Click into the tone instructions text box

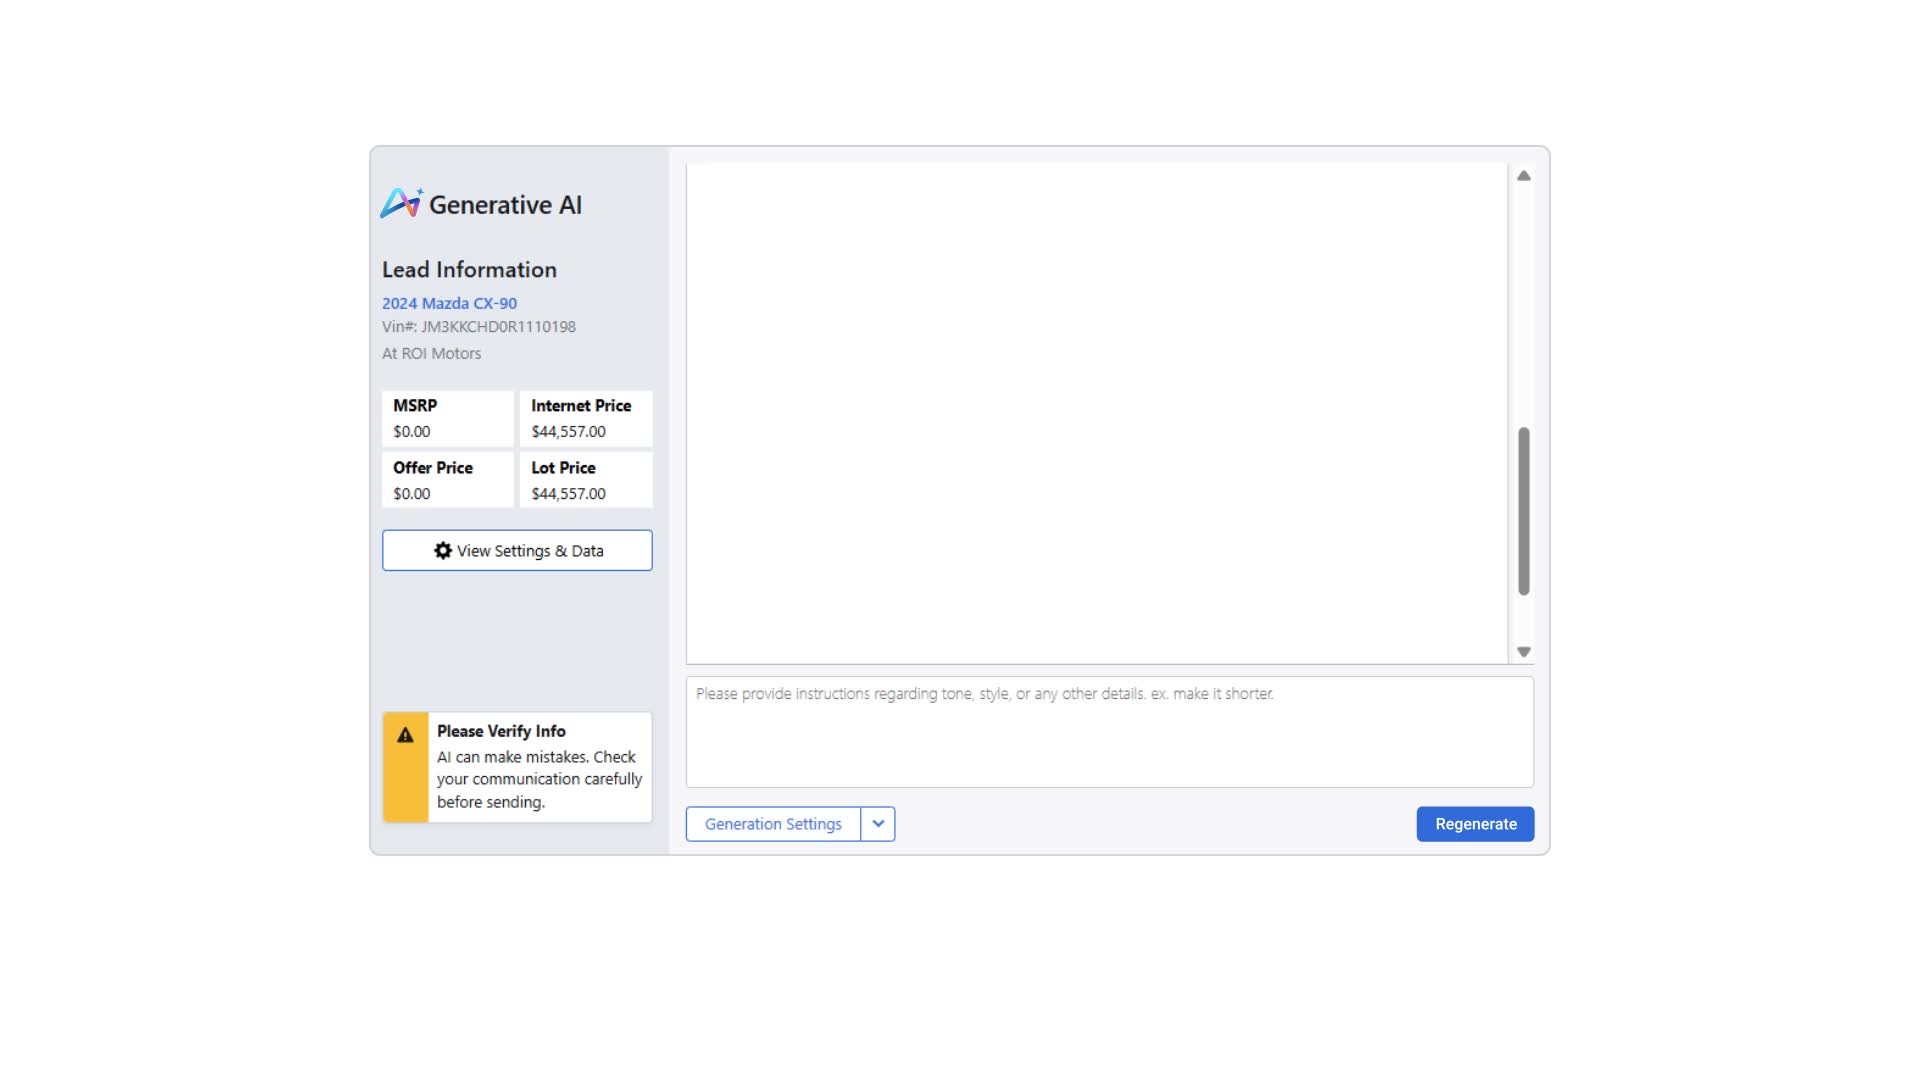[1108, 732]
